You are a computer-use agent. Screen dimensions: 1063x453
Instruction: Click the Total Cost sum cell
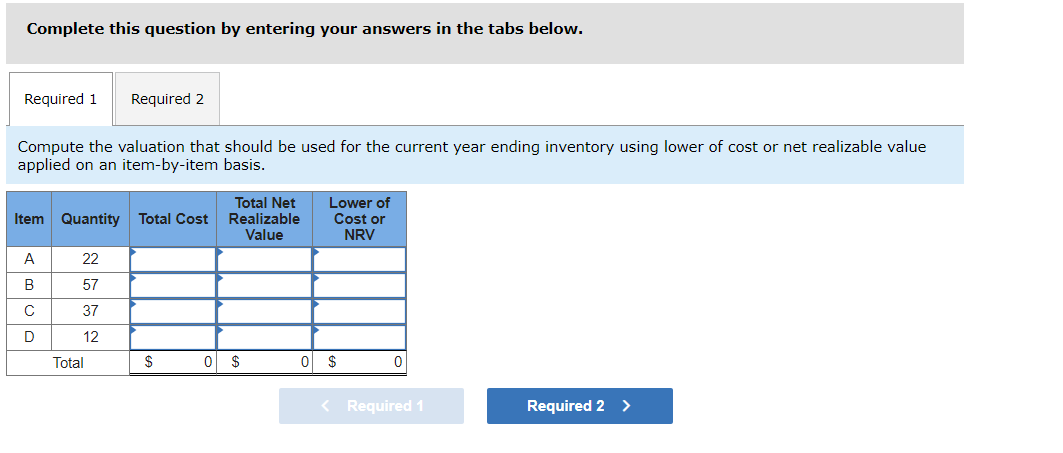173,363
